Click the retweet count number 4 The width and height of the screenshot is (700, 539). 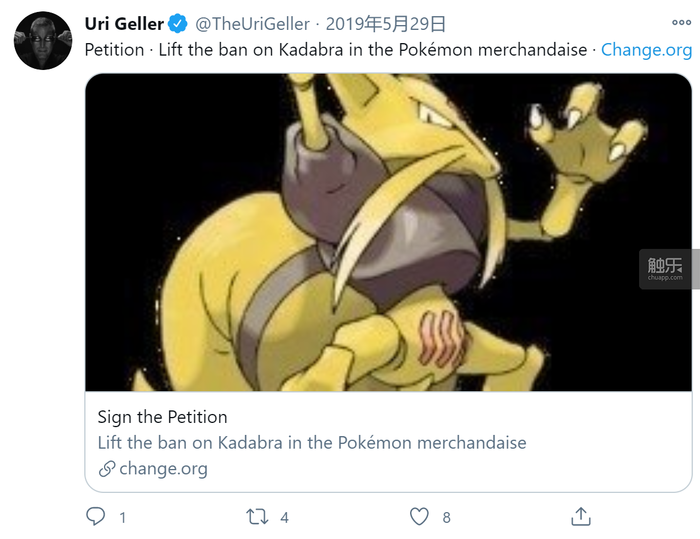click(284, 518)
